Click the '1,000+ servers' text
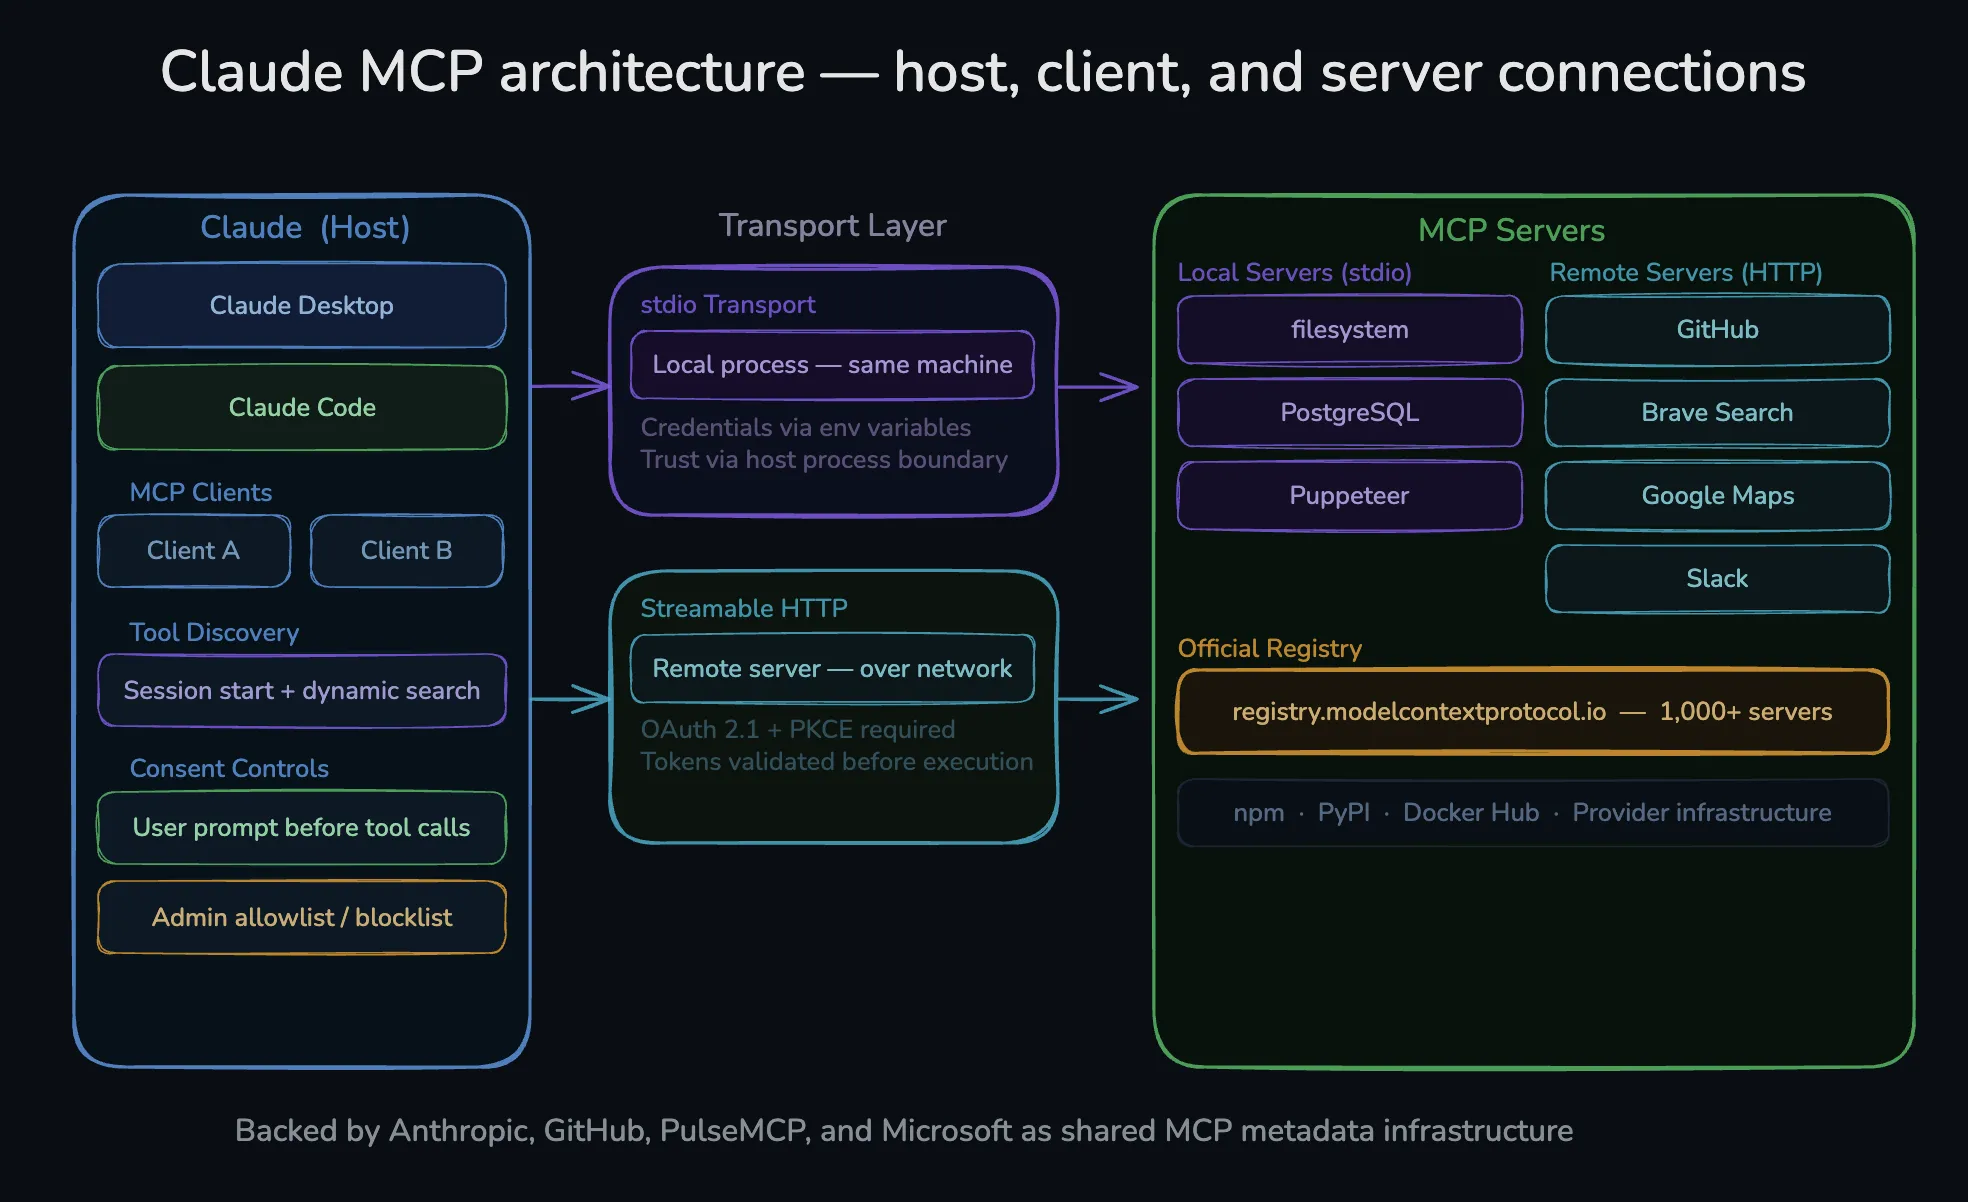 pos(1746,711)
